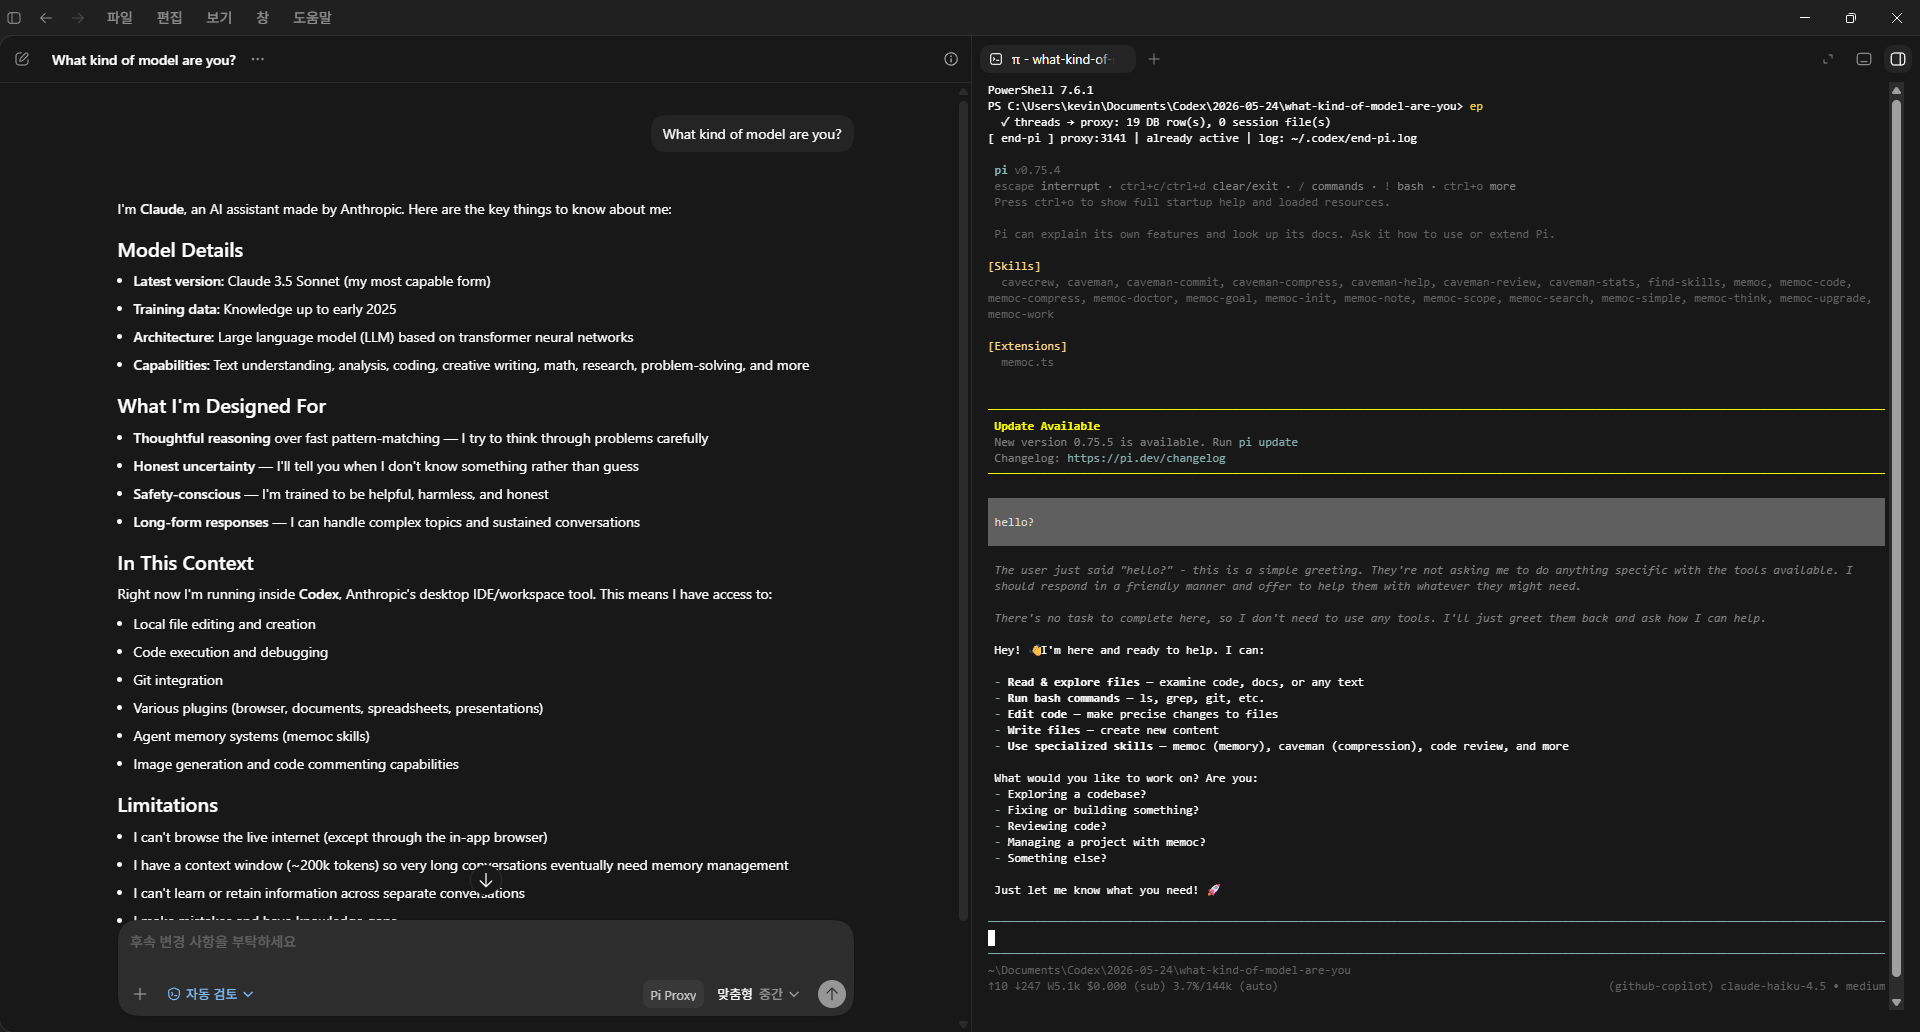Viewport: 1920px width, 1032px height.
Task: Open the 맞춤형 중간 model dropdown
Action: point(758,994)
